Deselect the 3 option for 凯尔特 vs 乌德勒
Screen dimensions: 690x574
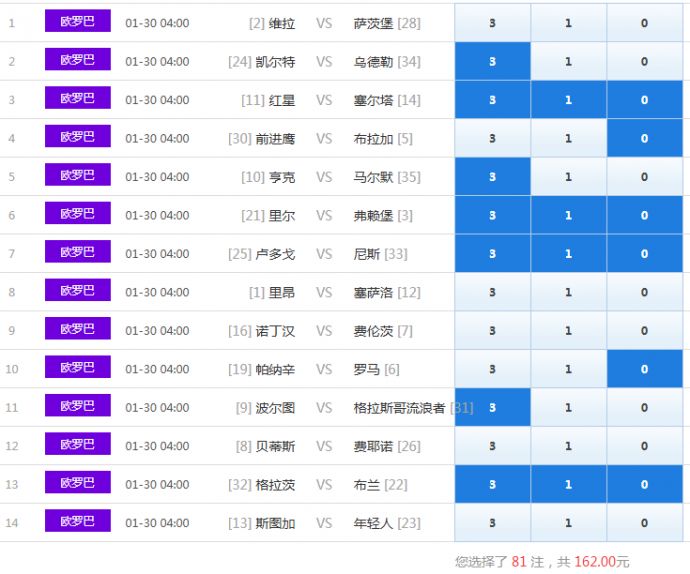coord(492,62)
